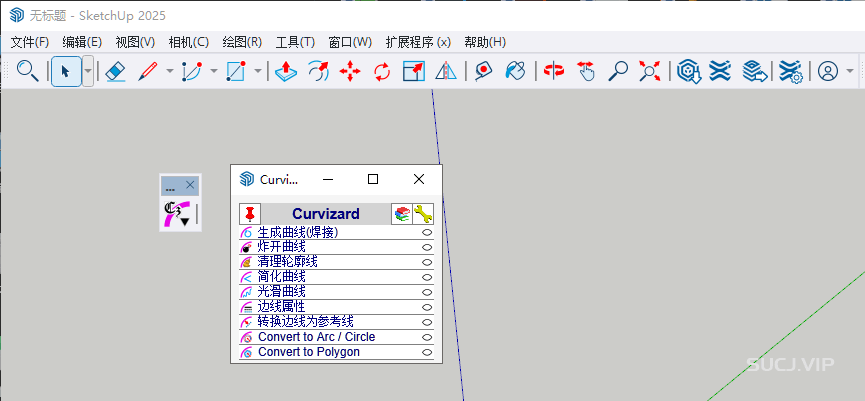
Task: Run 清理轮廓线 in Curvizard
Action: [x=287, y=263]
